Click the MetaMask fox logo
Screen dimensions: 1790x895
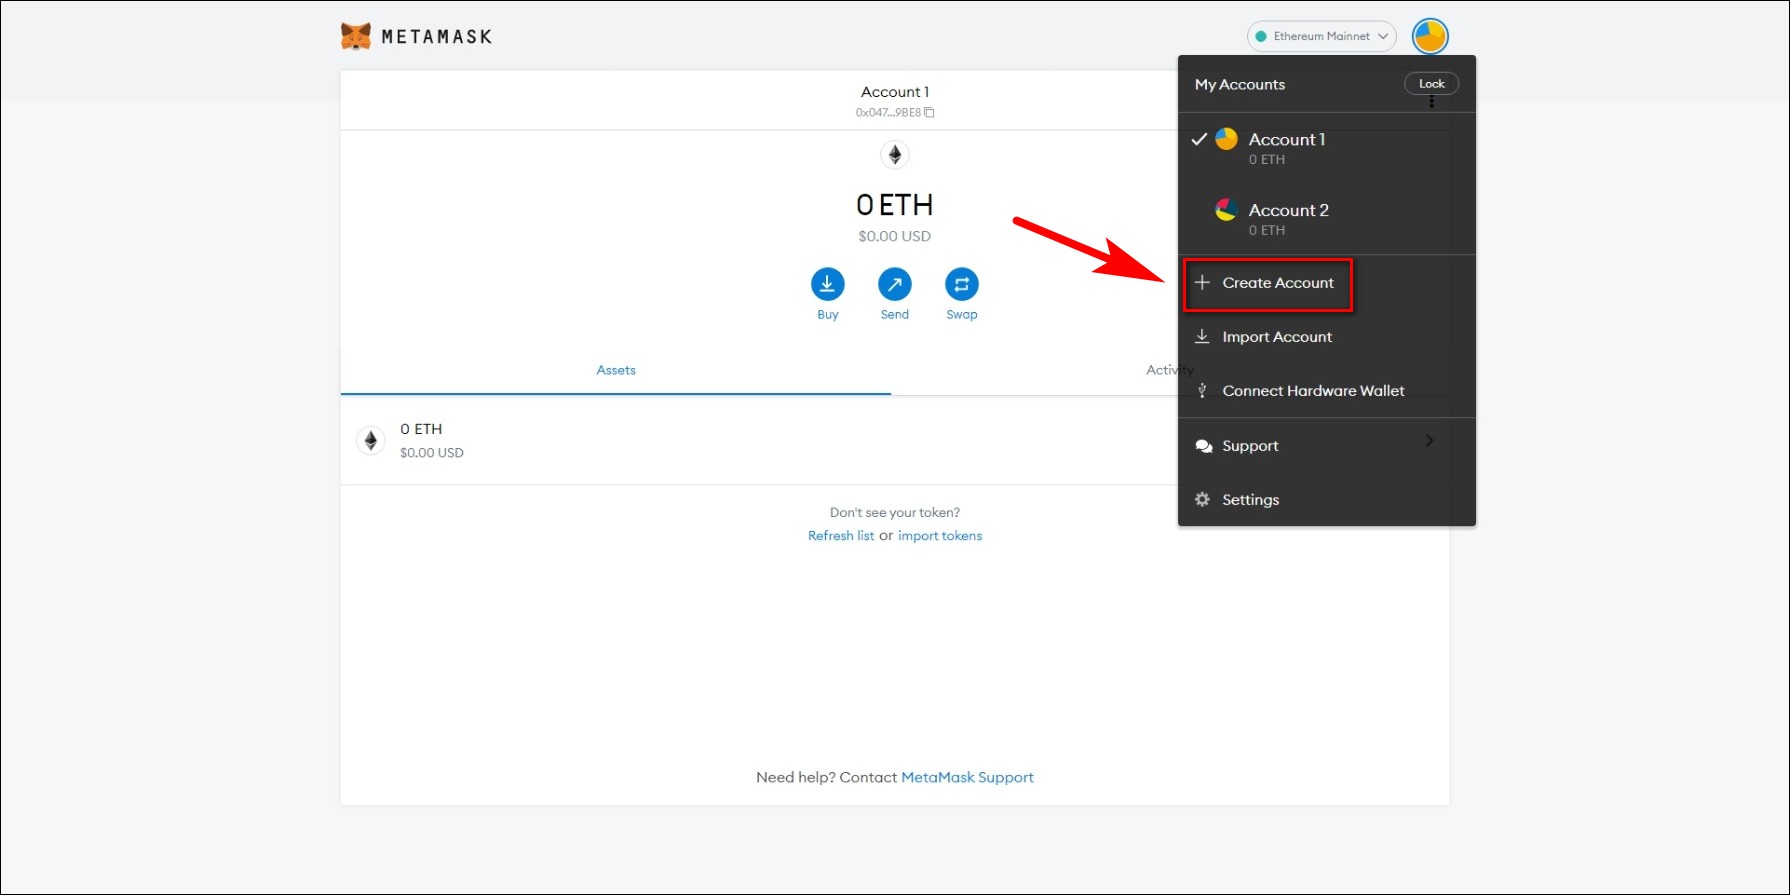pos(355,37)
